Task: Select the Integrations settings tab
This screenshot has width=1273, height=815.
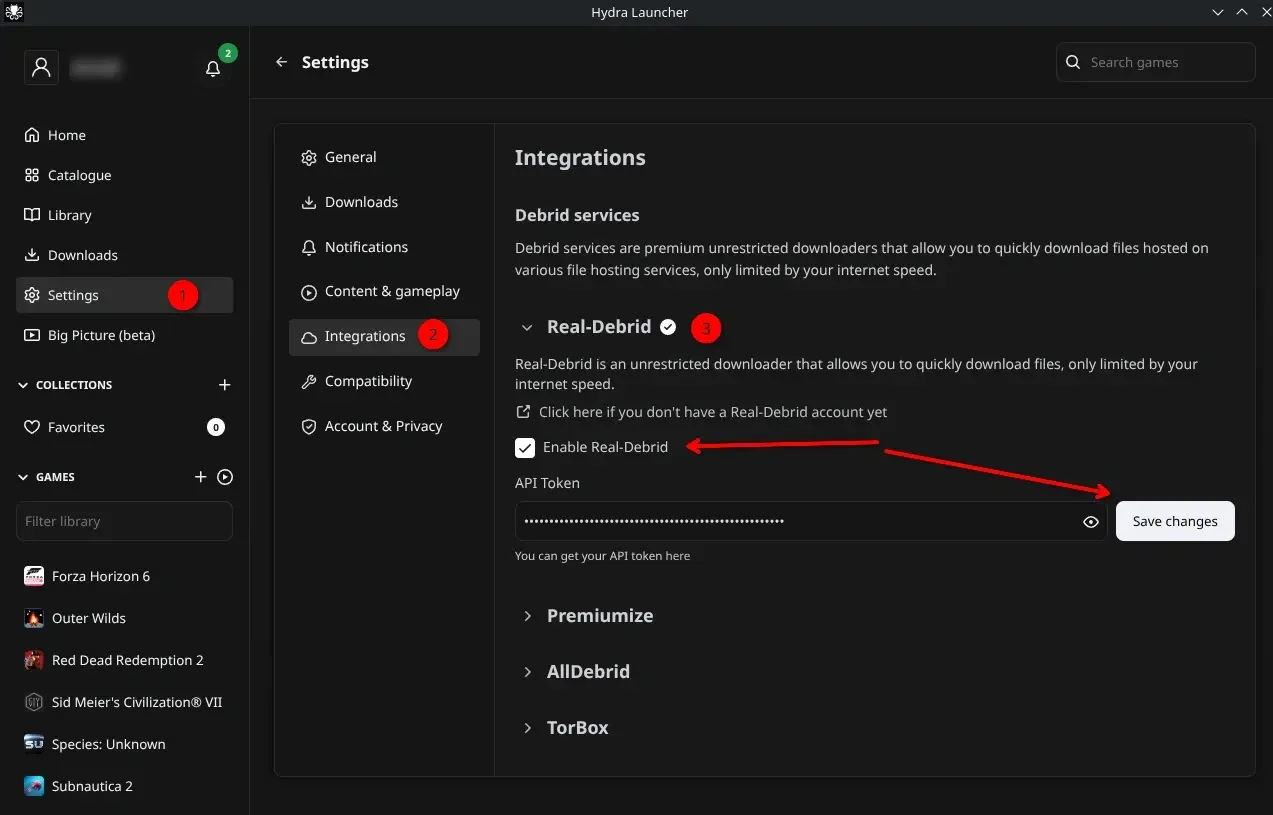Action: [384, 337]
